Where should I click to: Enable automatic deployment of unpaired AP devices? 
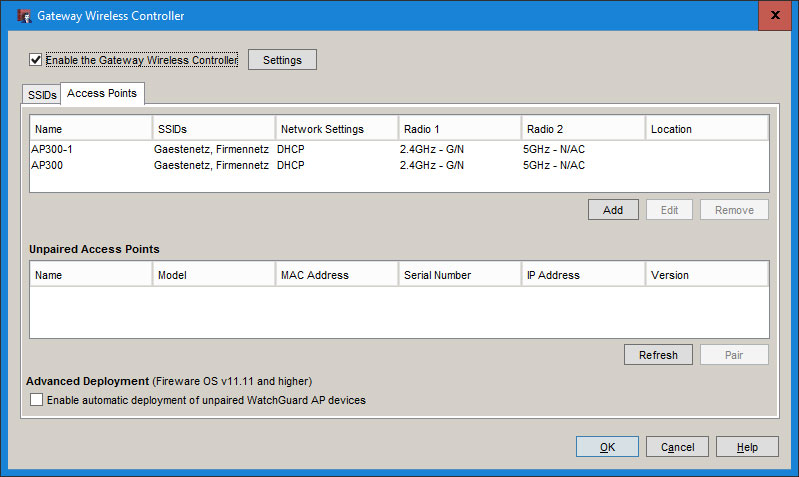click(37, 400)
